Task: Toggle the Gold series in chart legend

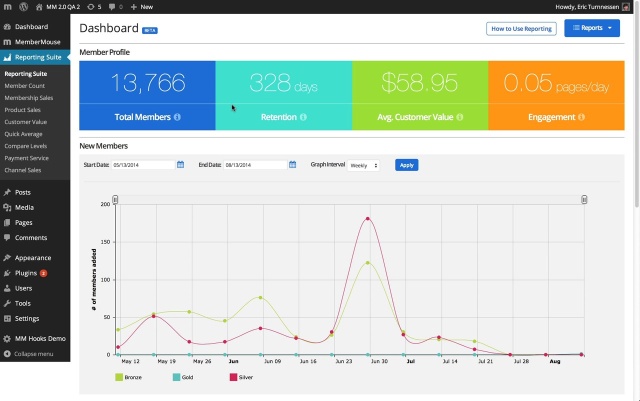Action: pos(175,377)
